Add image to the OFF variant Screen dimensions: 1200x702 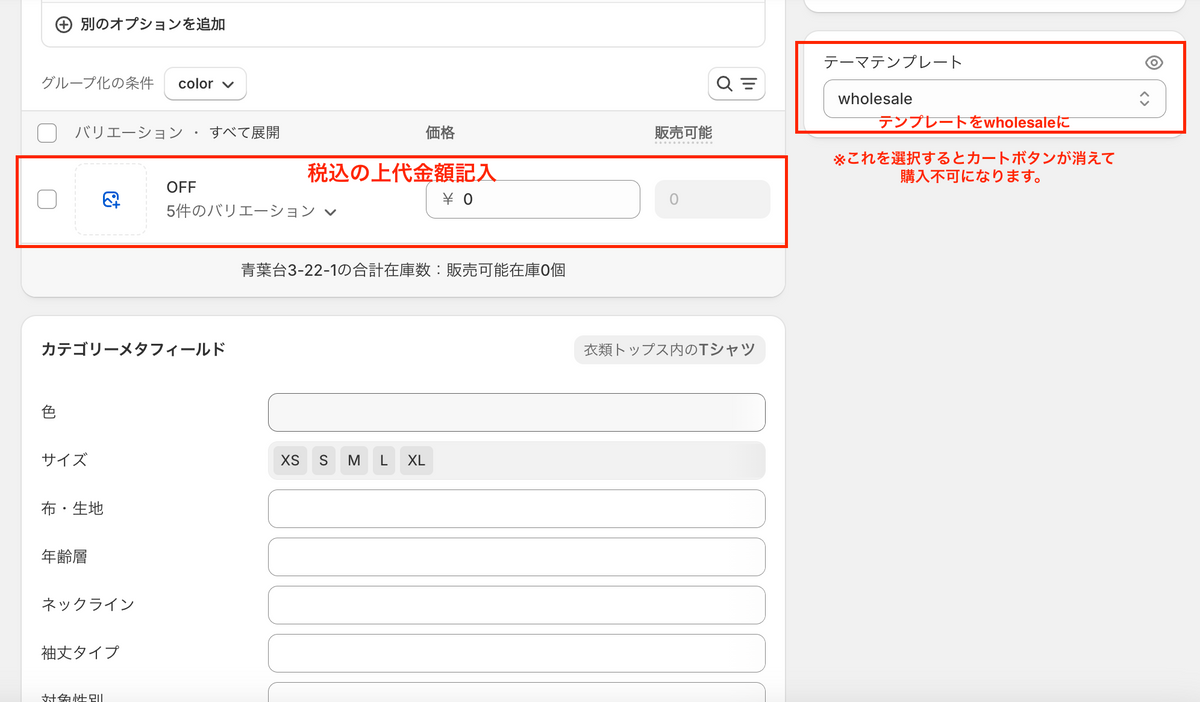coord(111,200)
